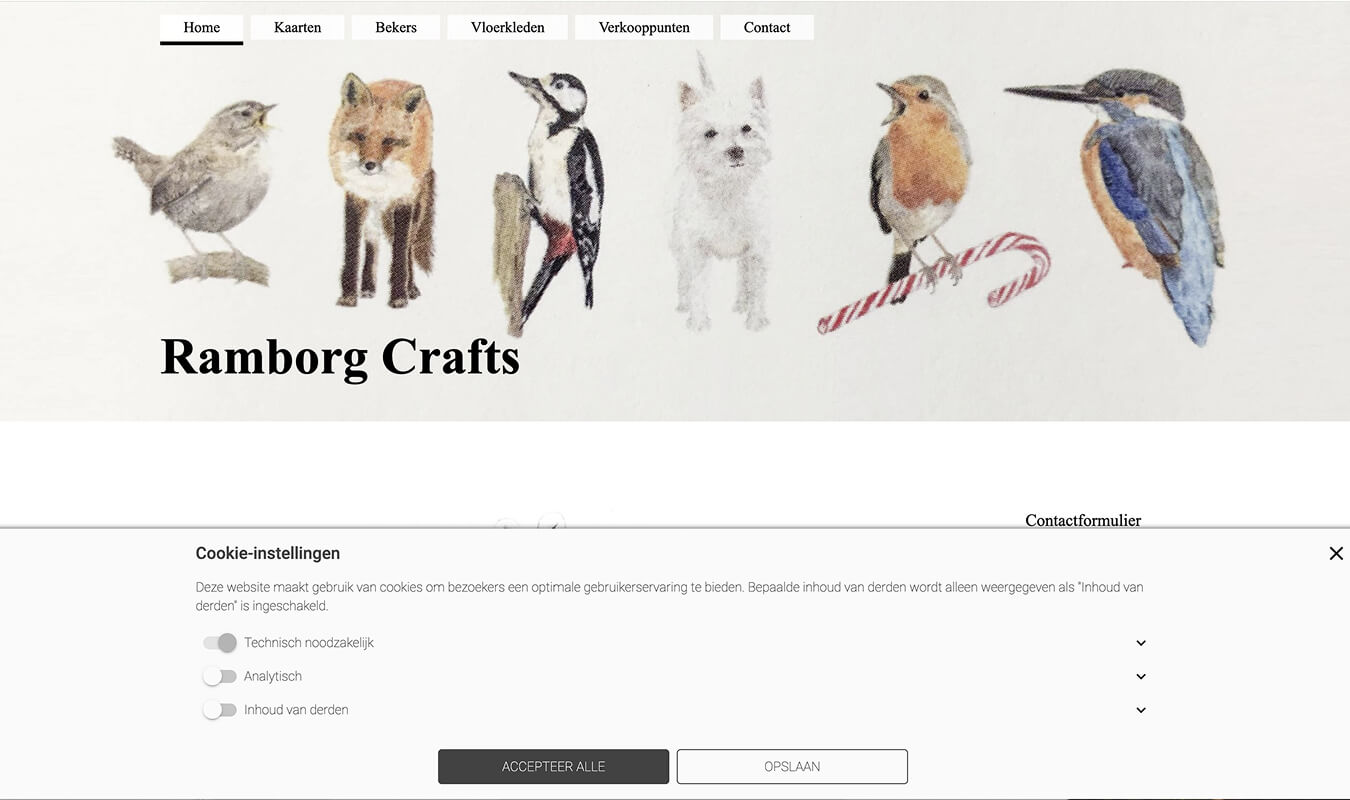Click the OPSLAAN button
The height and width of the screenshot is (800, 1350).
(792, 767)
